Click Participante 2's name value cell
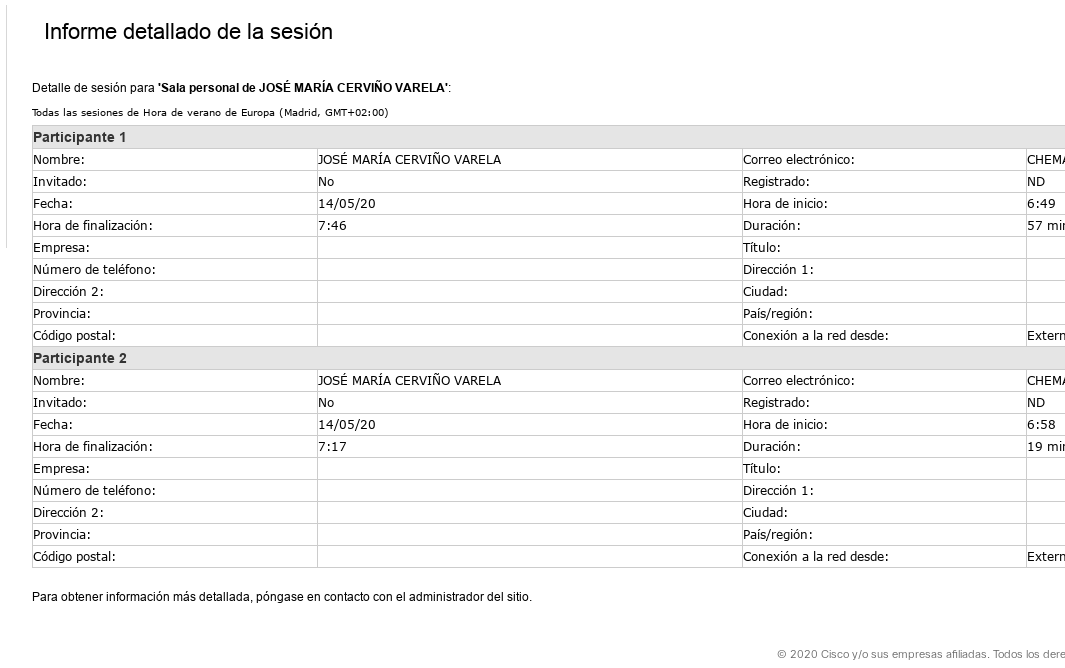 pyautogui.click(x=409, y=381)
